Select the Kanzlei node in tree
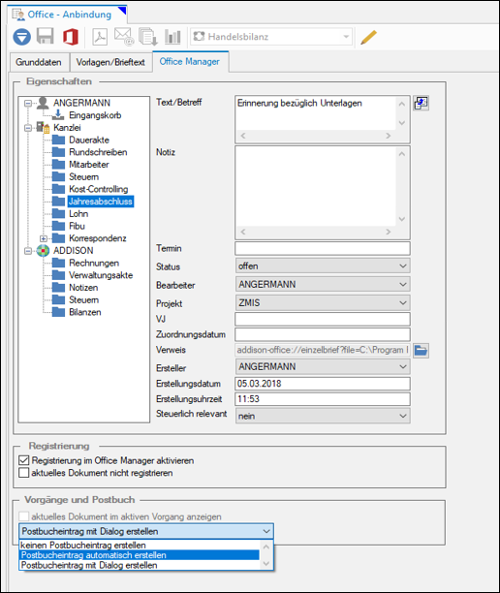The height and width of the screenshot is (593, 500). pos(67,127)
